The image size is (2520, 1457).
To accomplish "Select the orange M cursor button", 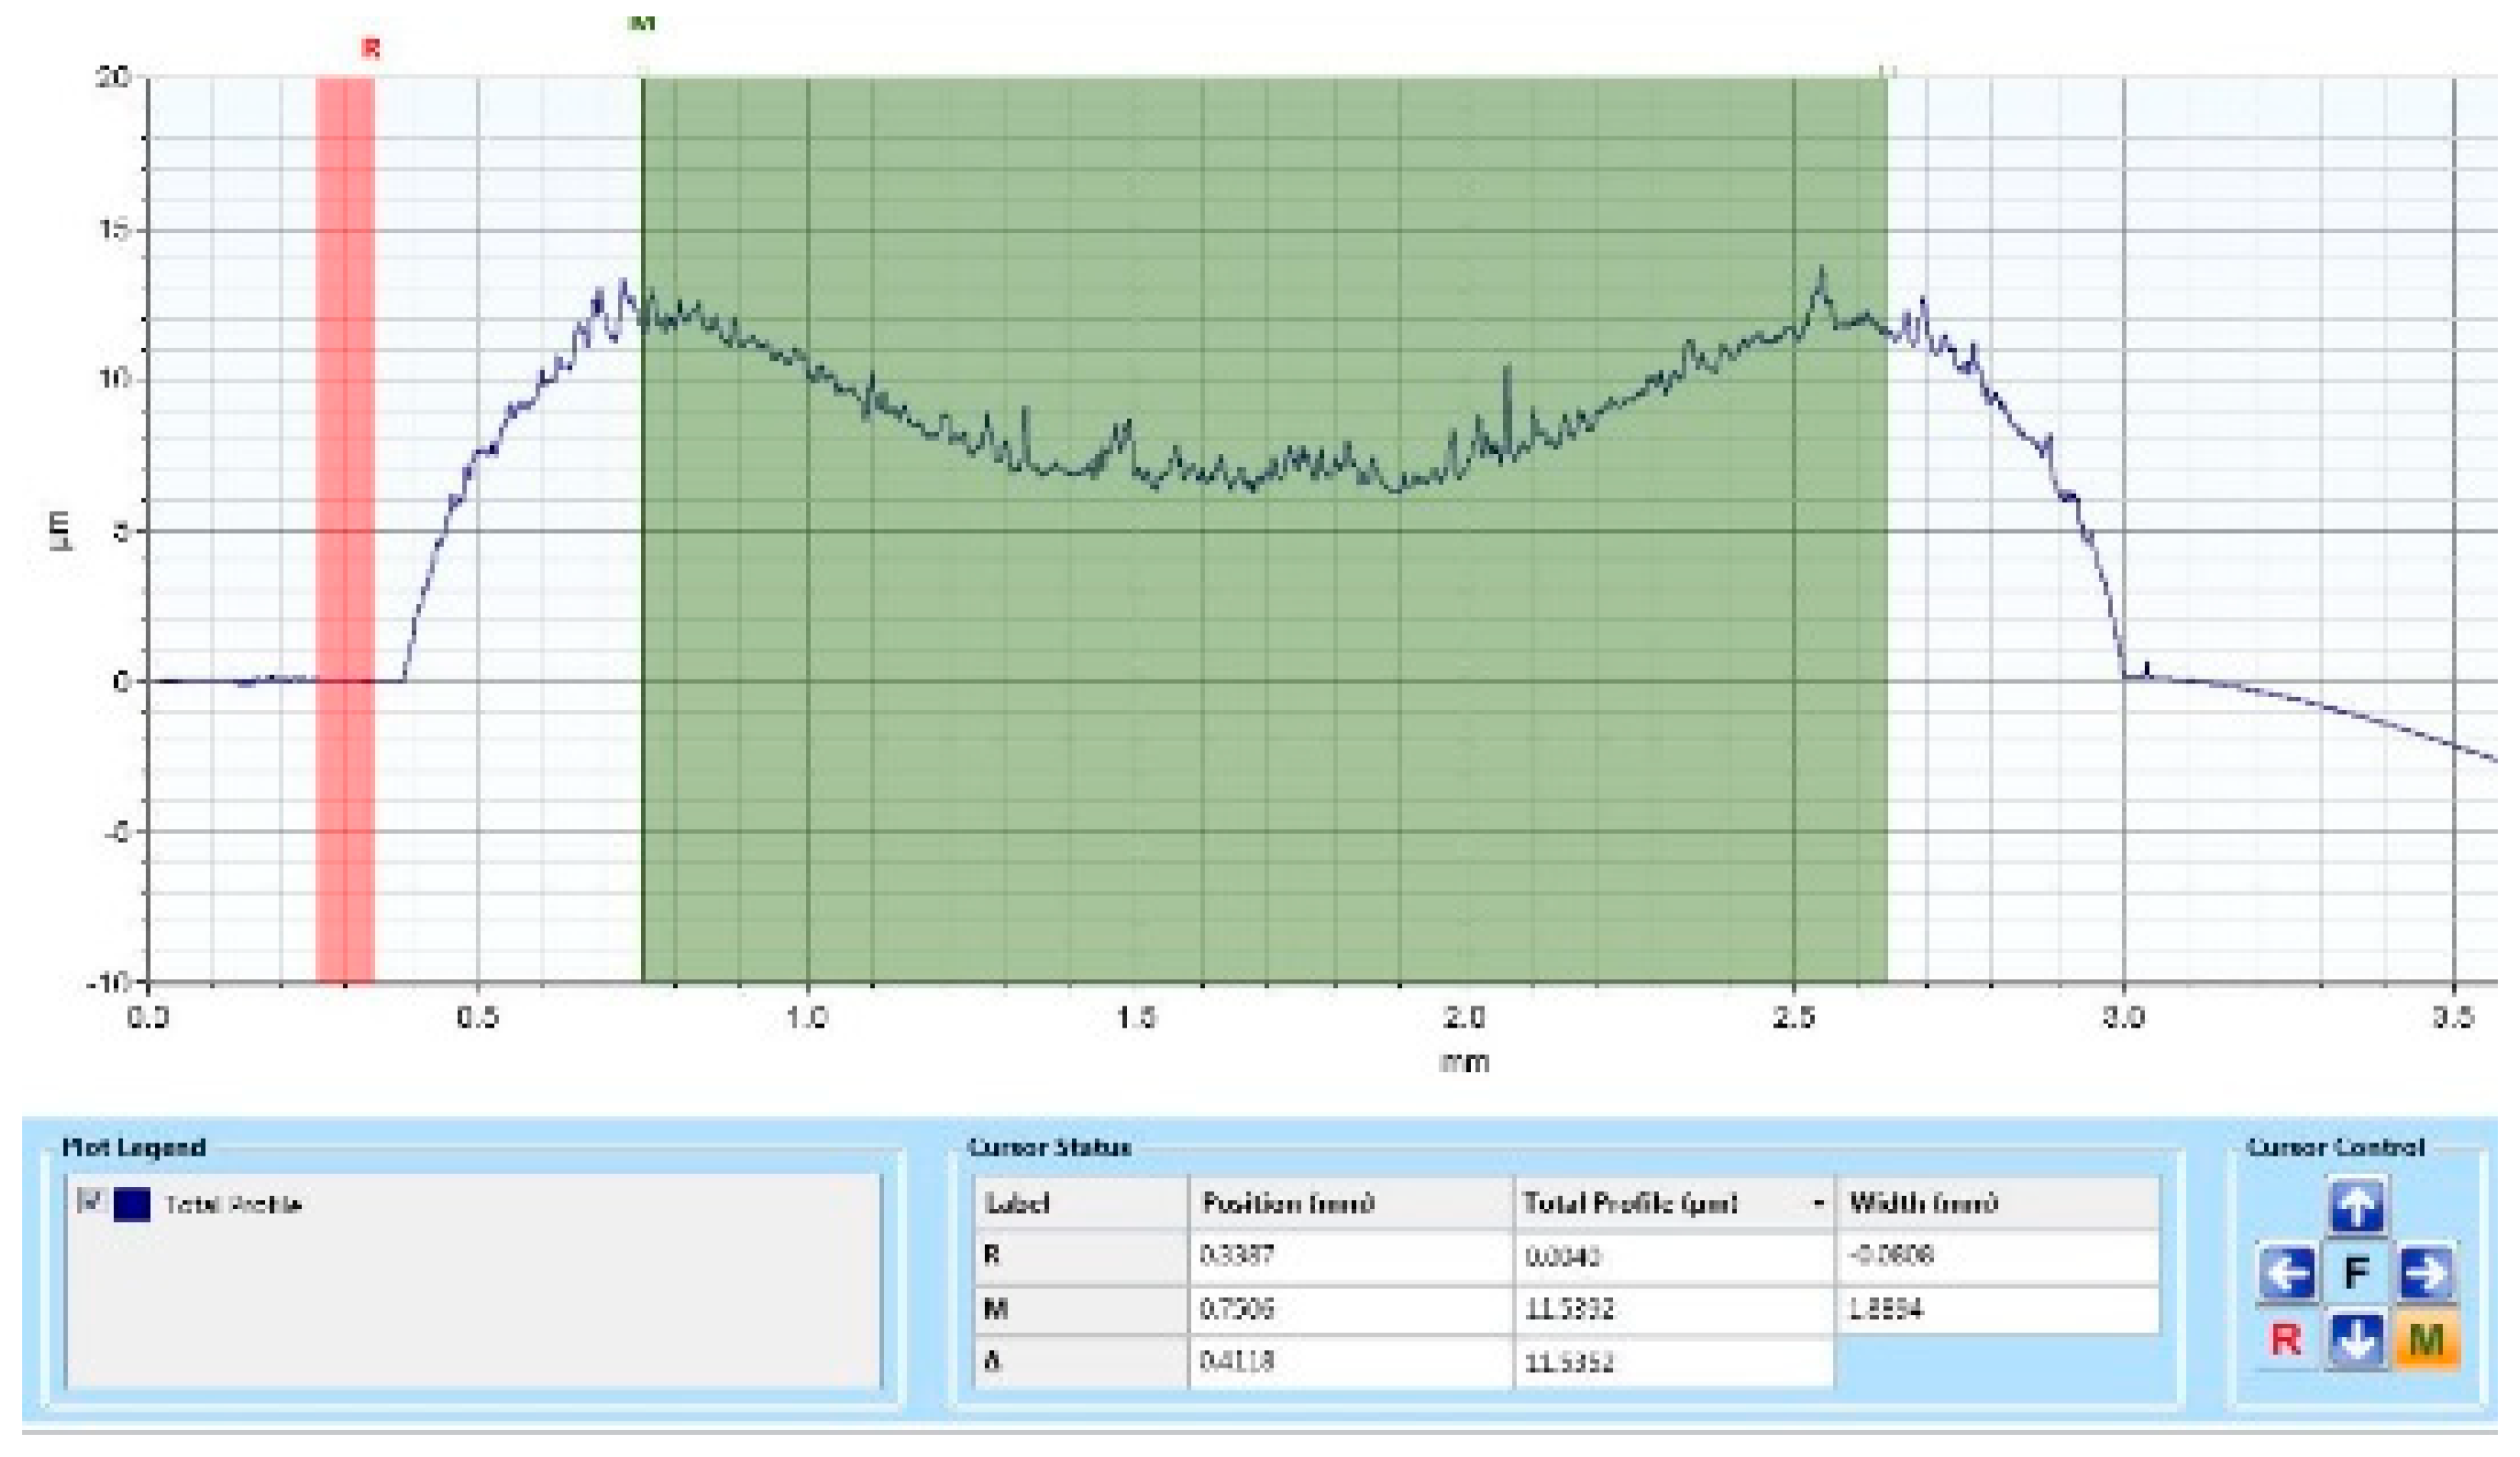I will pyautogui.click(x=2427, y=1340).
